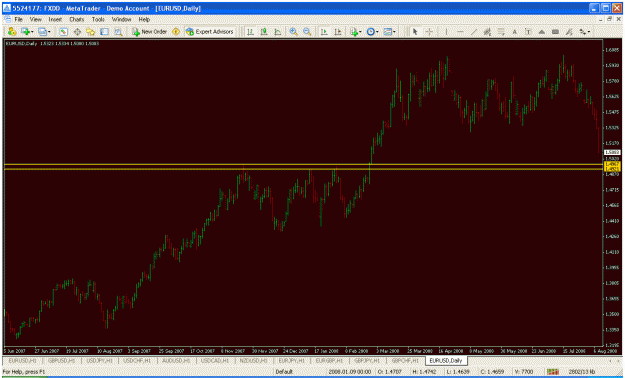Viewport: 625px width, 378px height.
Task: Click the New Order button
Action: tap(149, 32)
